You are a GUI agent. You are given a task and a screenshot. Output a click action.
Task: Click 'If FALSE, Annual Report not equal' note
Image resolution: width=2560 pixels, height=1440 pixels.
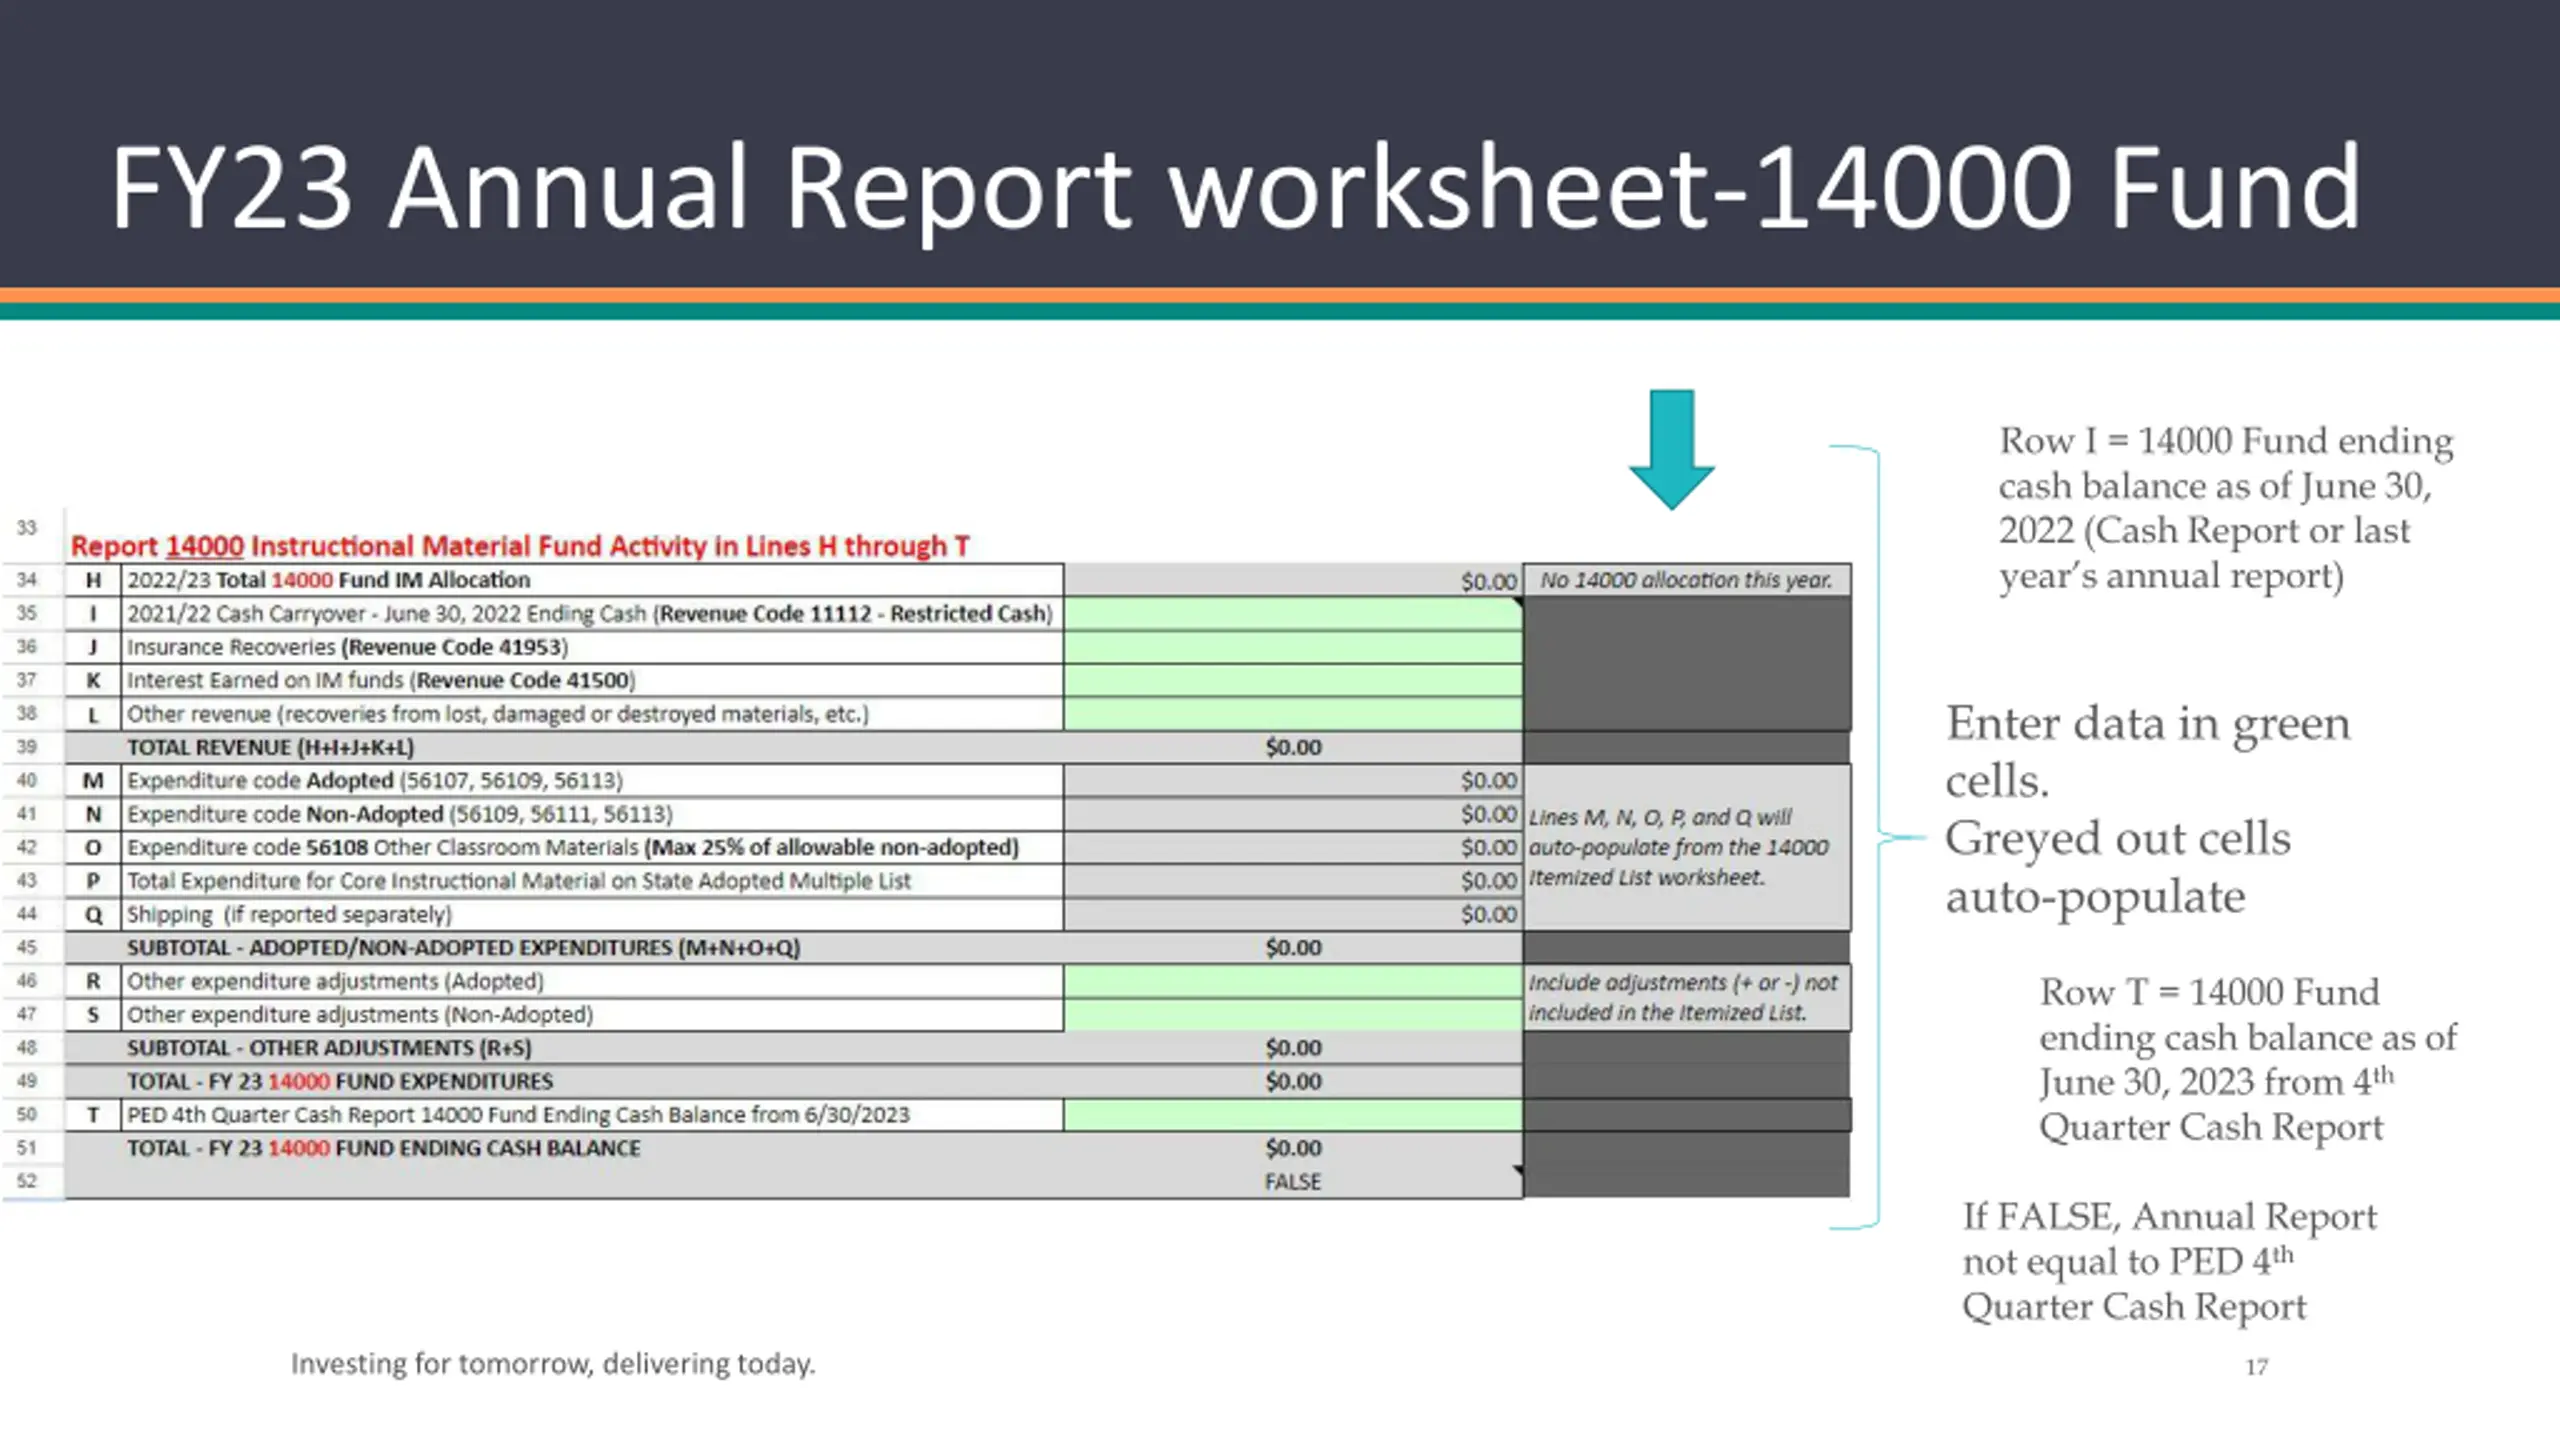(x=2170, y=1261)
